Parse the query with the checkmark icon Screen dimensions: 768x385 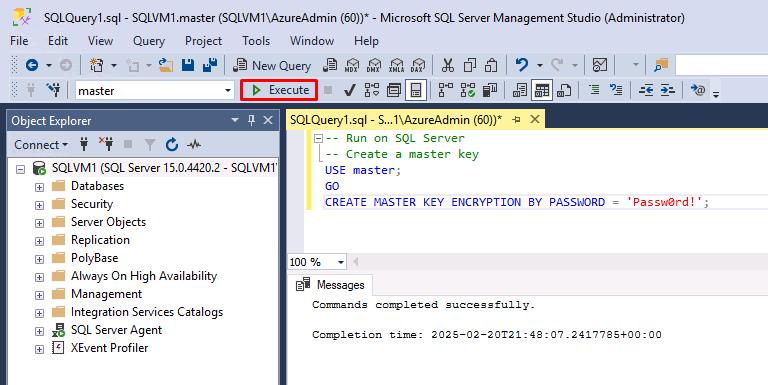(349, 90)
